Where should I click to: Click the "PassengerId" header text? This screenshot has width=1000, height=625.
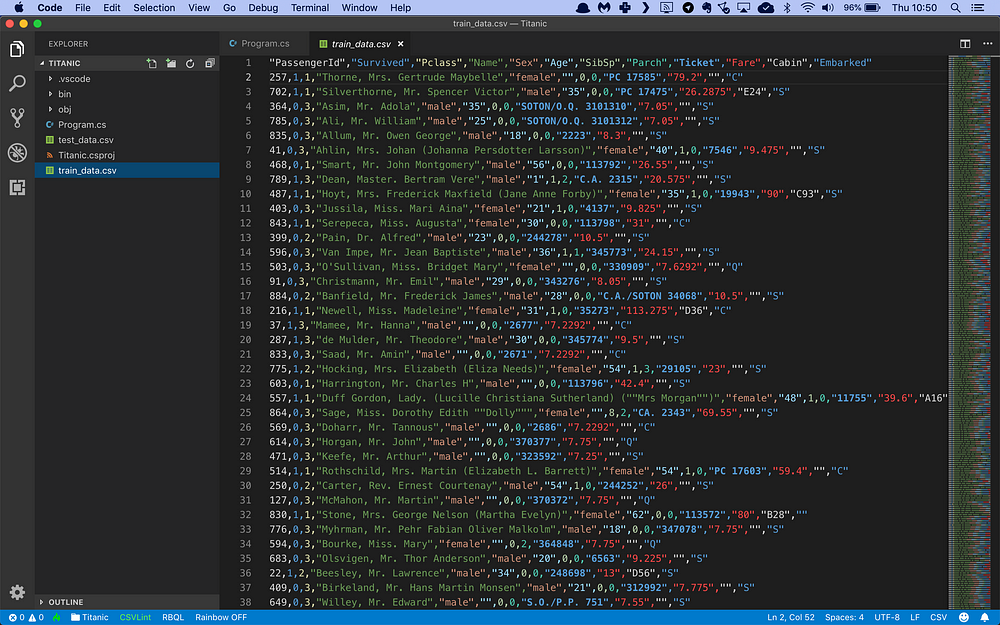pos(307,62)
